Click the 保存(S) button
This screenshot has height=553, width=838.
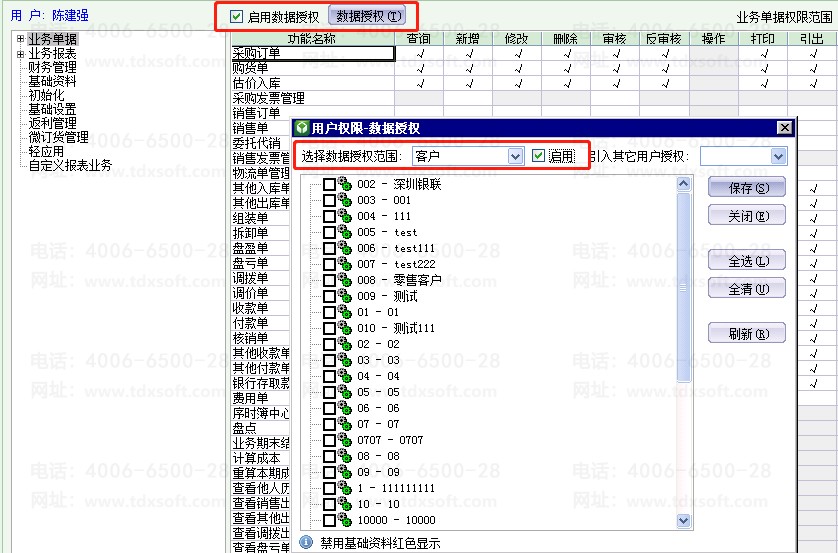(746, 188)
